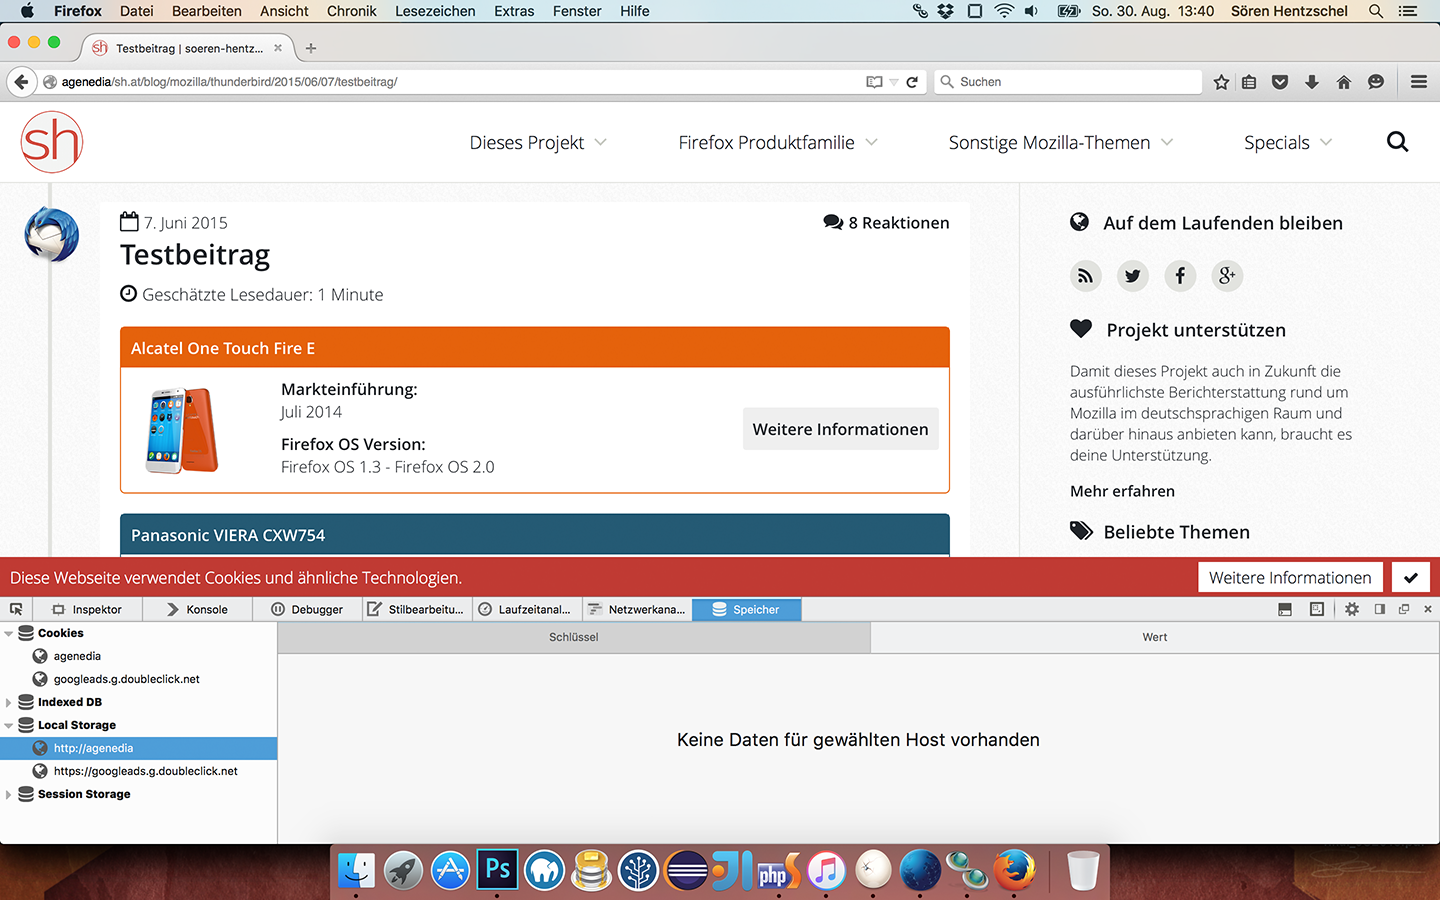This screenshot has height=900, width=1440.
Task: Open the downloads panel
Action: point(1312,82)
